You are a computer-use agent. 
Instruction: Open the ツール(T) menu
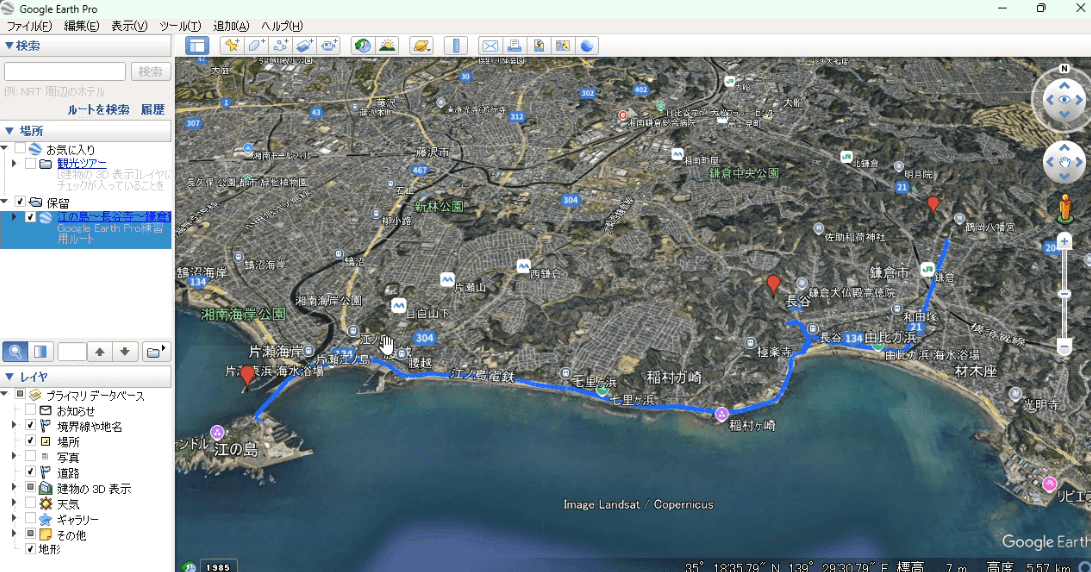click(180, 25)
